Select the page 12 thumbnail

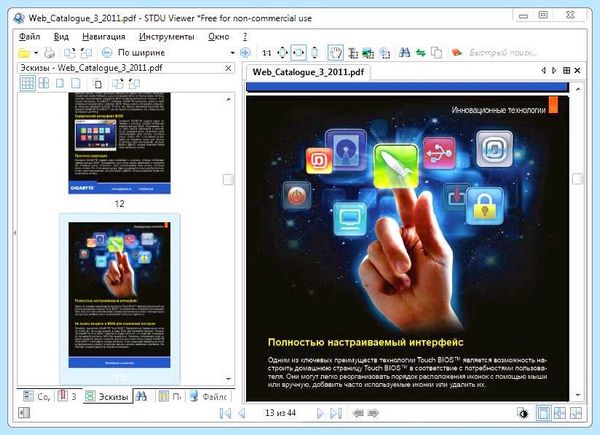coord(119,143)
